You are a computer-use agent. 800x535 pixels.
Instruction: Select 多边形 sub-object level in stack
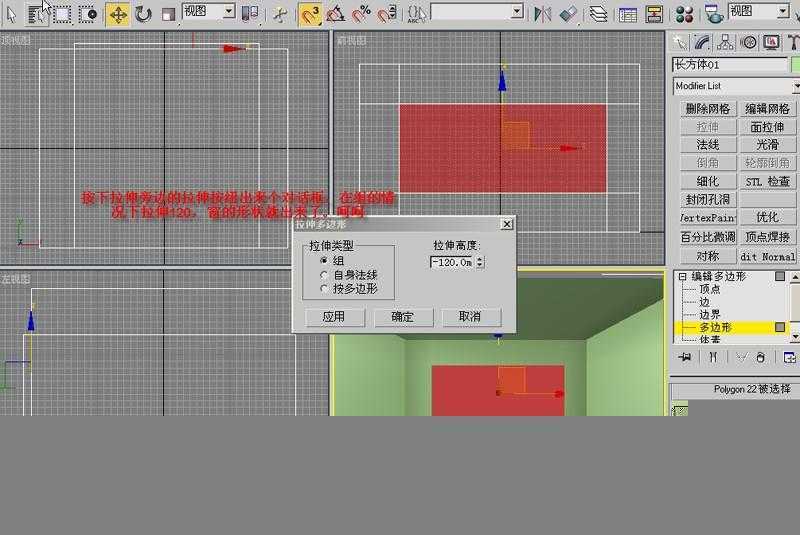tap(715, 327)
